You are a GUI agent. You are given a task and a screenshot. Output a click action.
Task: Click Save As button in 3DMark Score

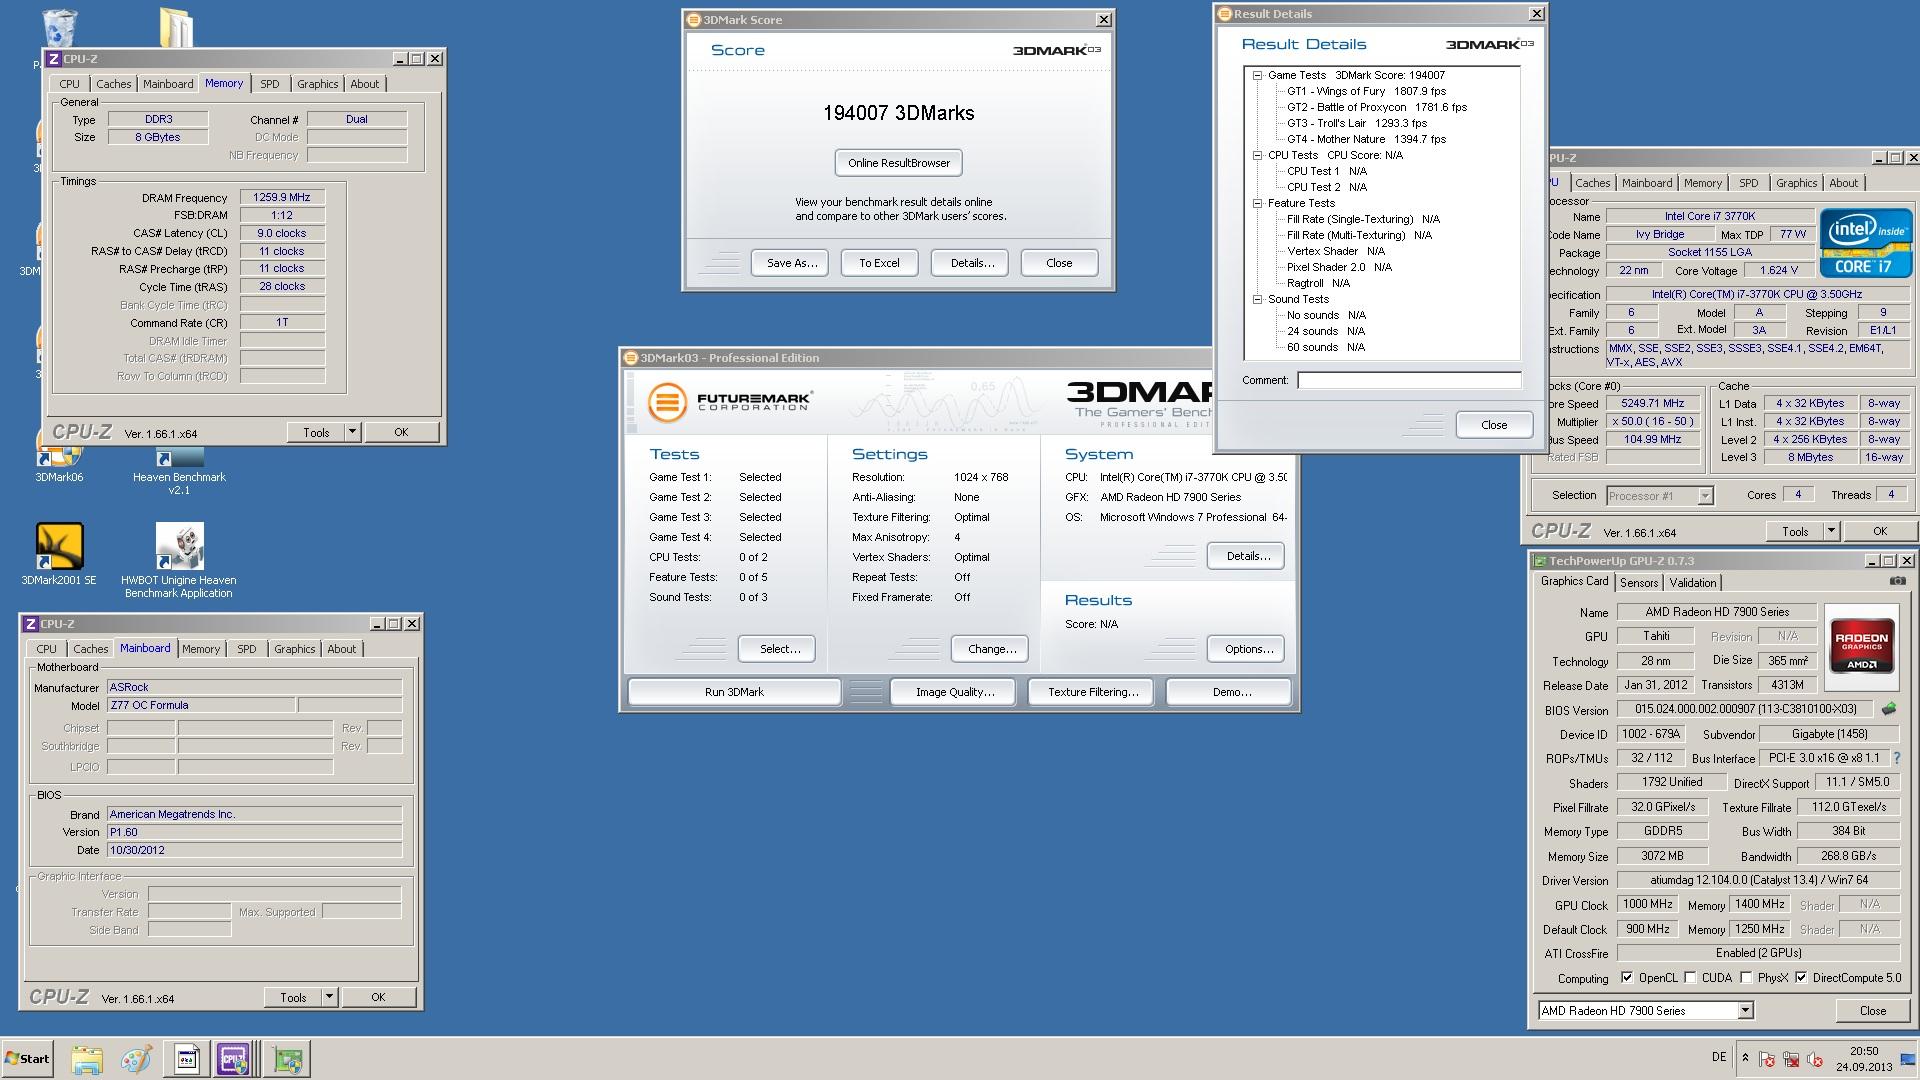(792, 263)
